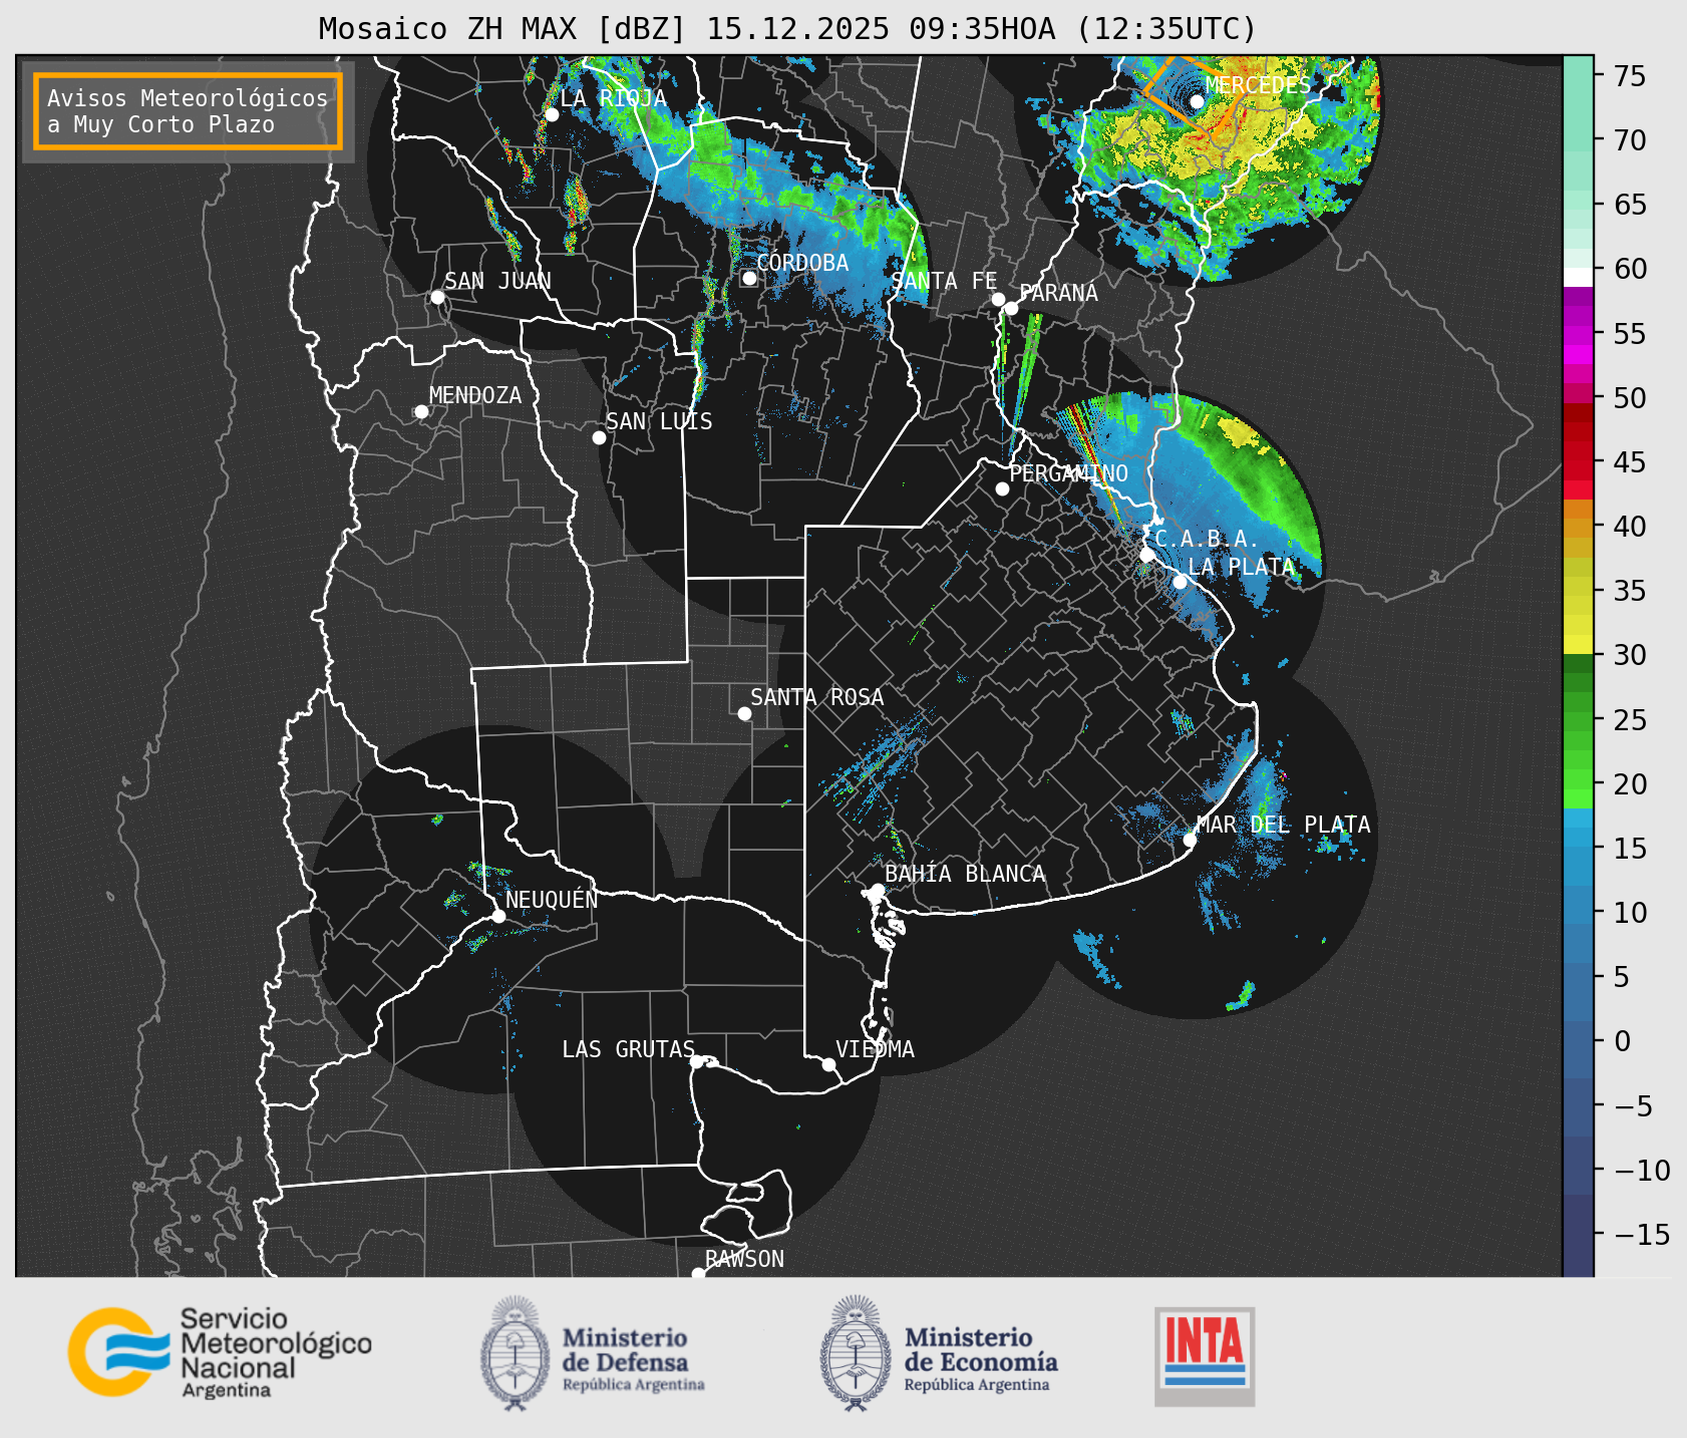Click the Ministerio de Economía emblem
Screen dimensions: 1687x1438
coord(855,1353)
